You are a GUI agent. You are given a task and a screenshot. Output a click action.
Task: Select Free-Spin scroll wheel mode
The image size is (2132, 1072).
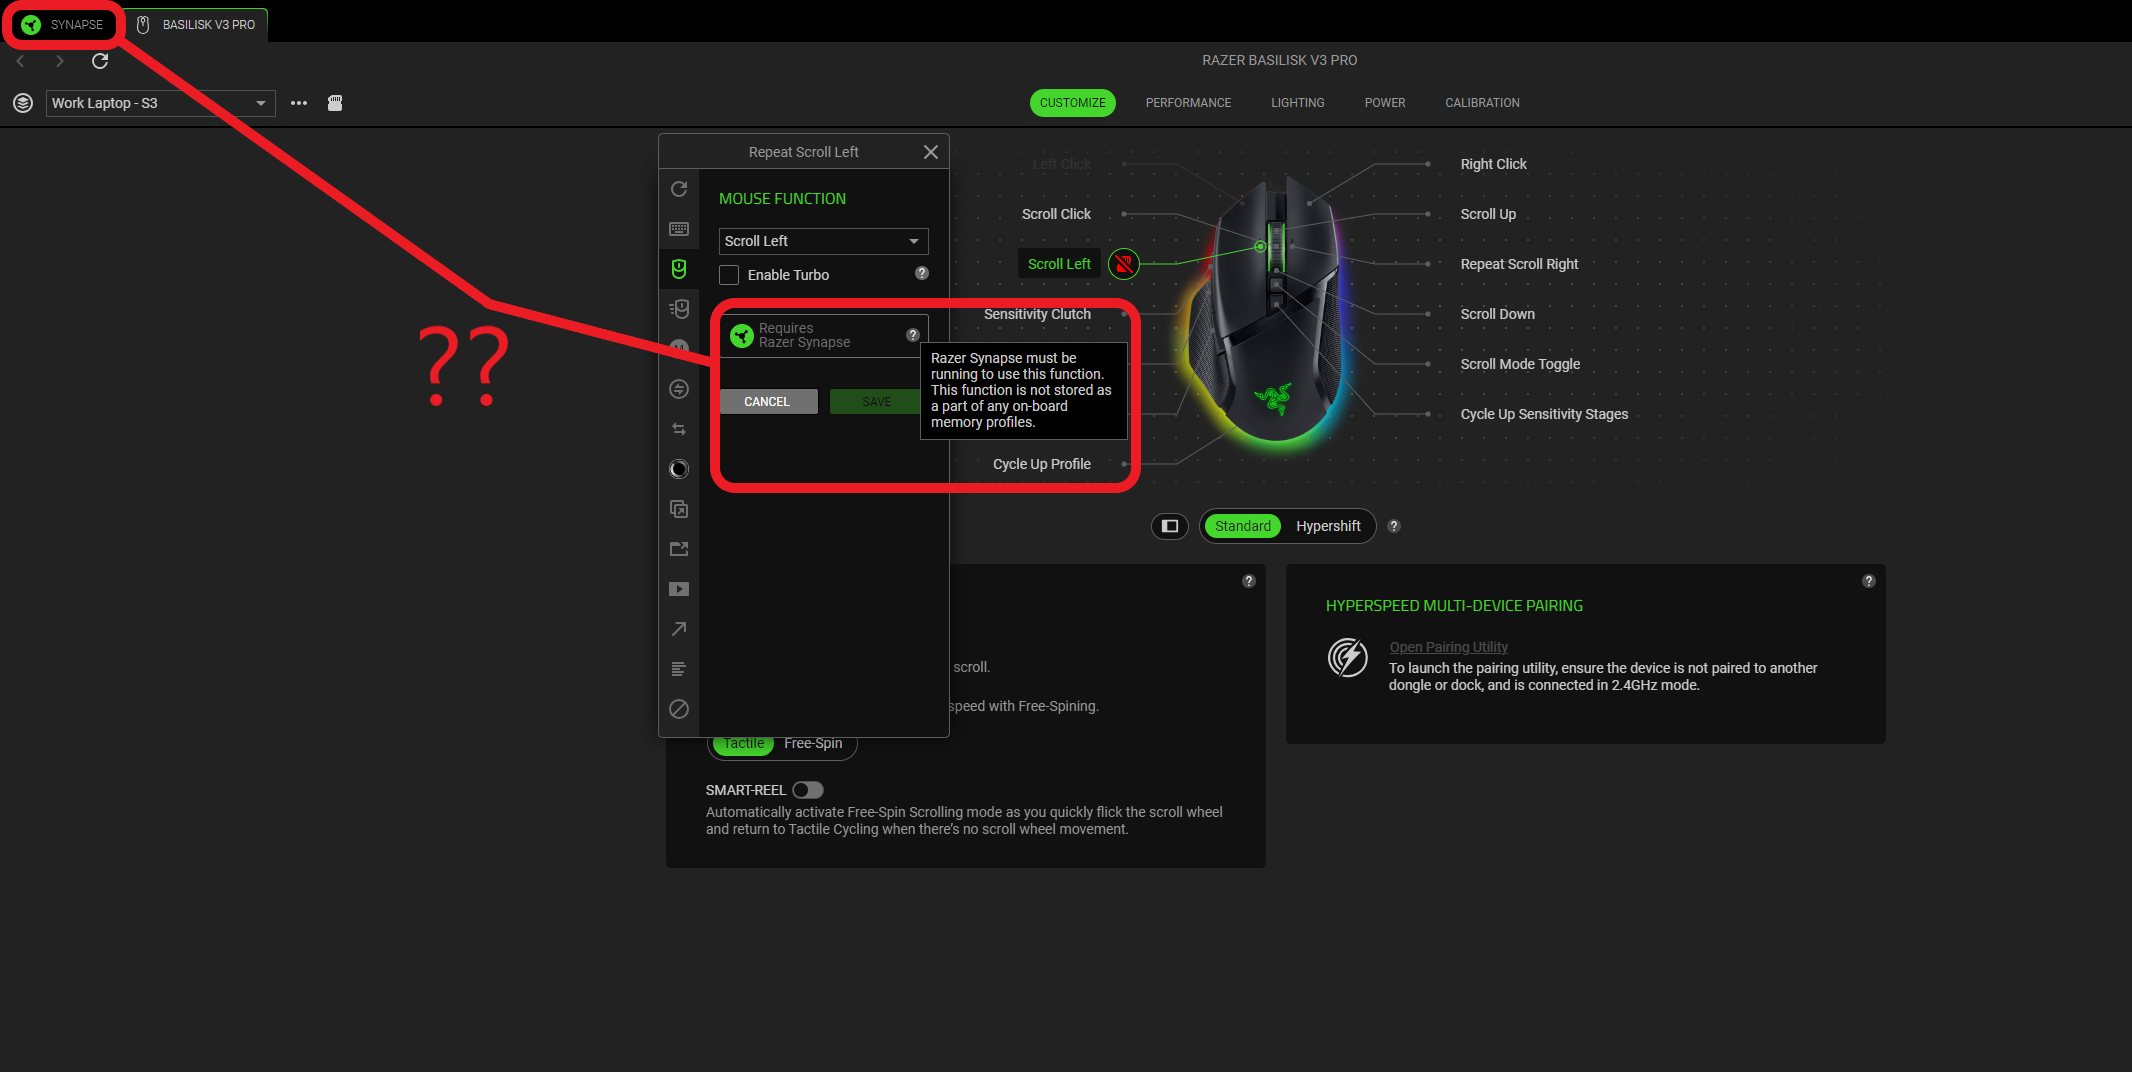point(813,744)
